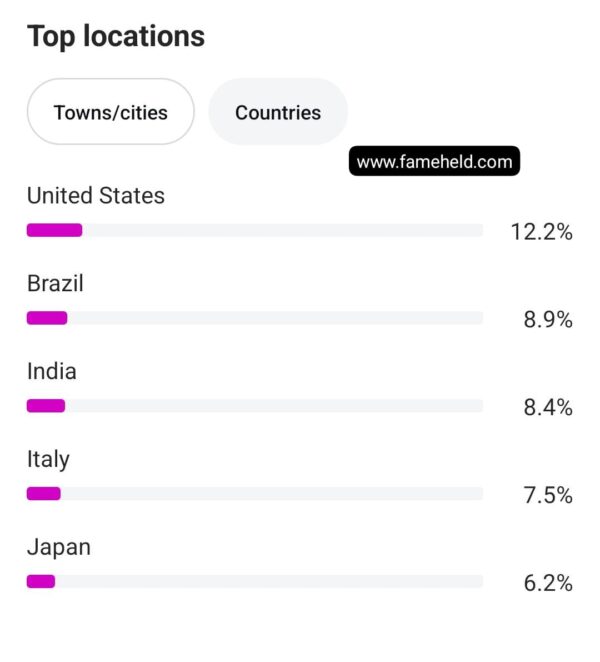
Task: Select the India label
Action: pyautogui.click(x=52, y=372)
